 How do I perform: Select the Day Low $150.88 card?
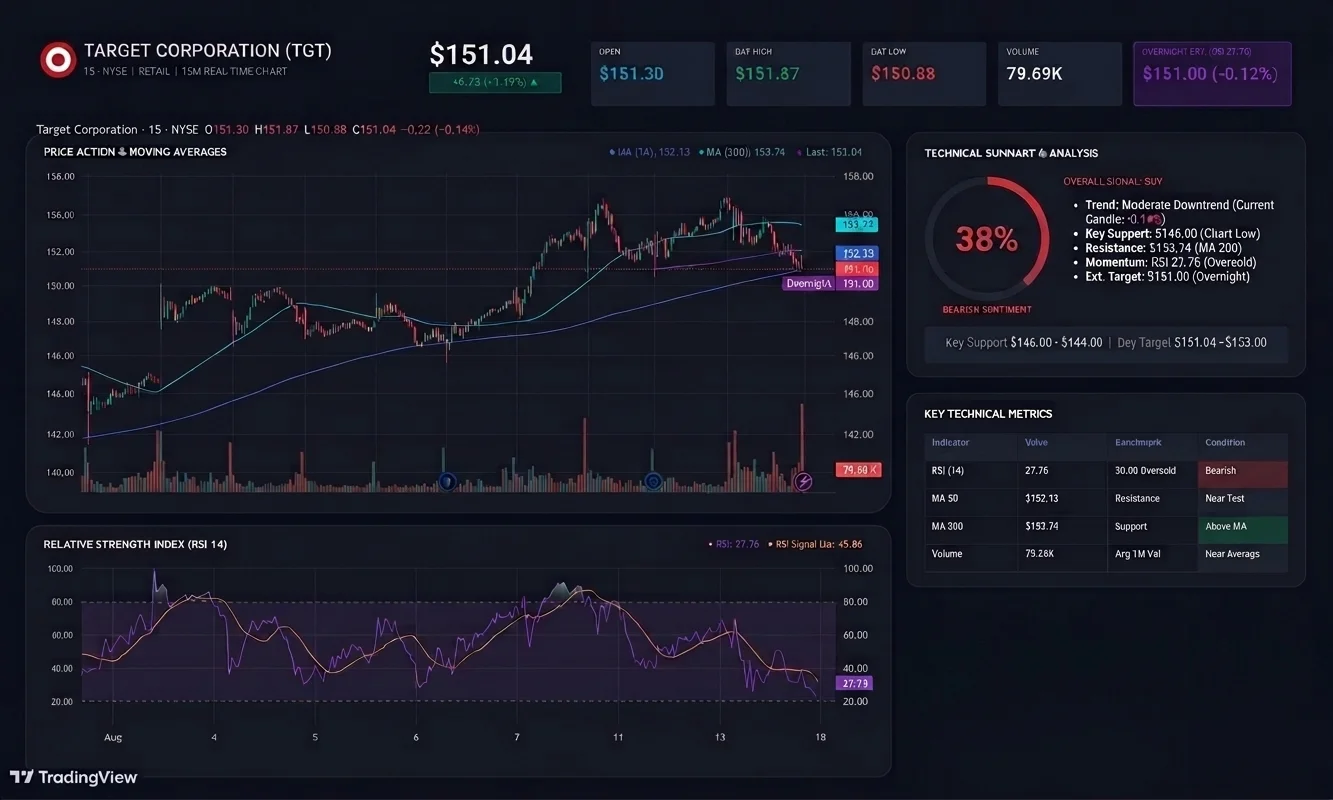pyautogui.click(x=924, y=73)
